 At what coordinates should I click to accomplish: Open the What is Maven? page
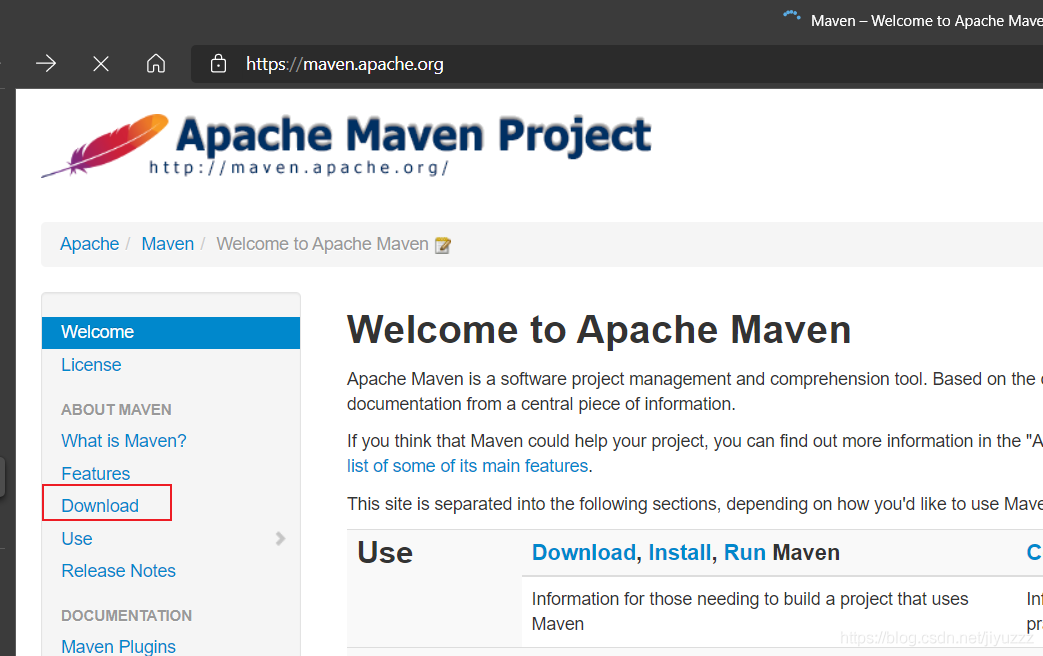[123, 440]
